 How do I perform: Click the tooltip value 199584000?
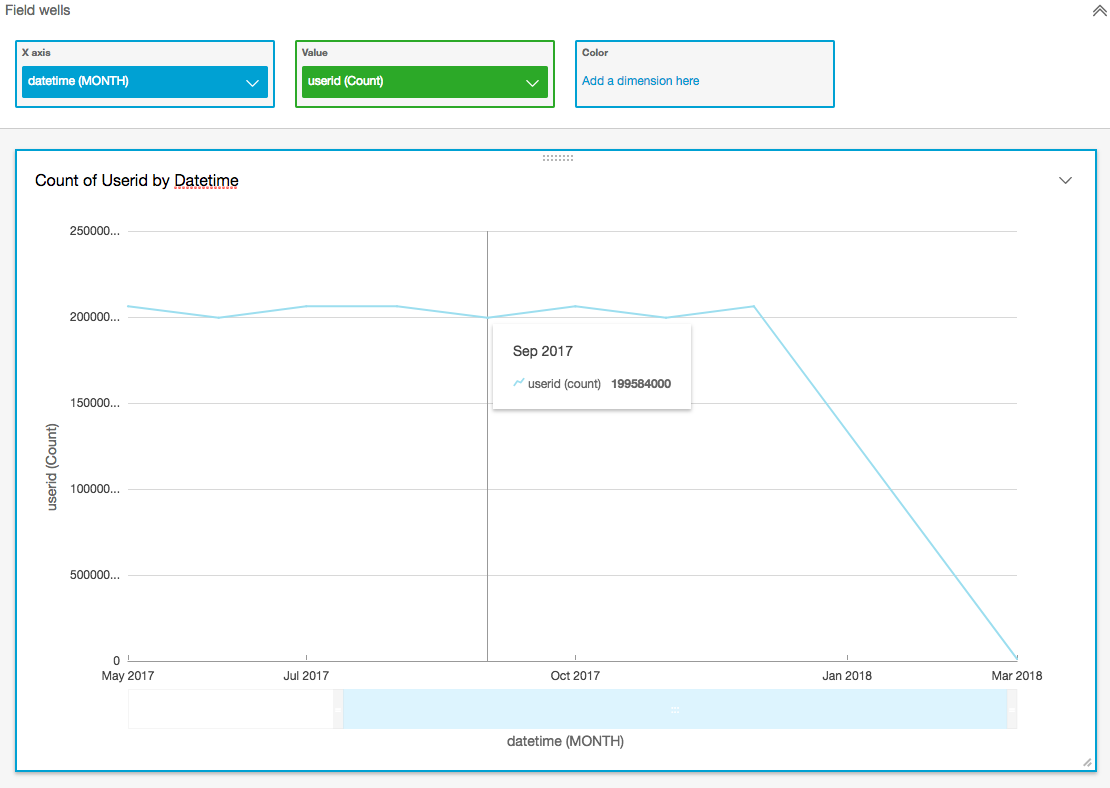pos(641,384)
